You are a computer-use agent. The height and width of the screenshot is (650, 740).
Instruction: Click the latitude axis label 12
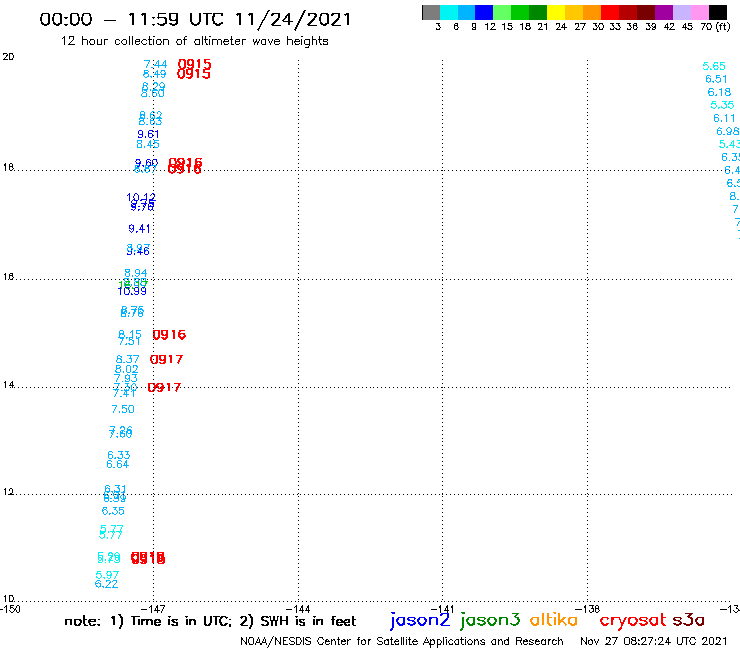coord(8,492)
